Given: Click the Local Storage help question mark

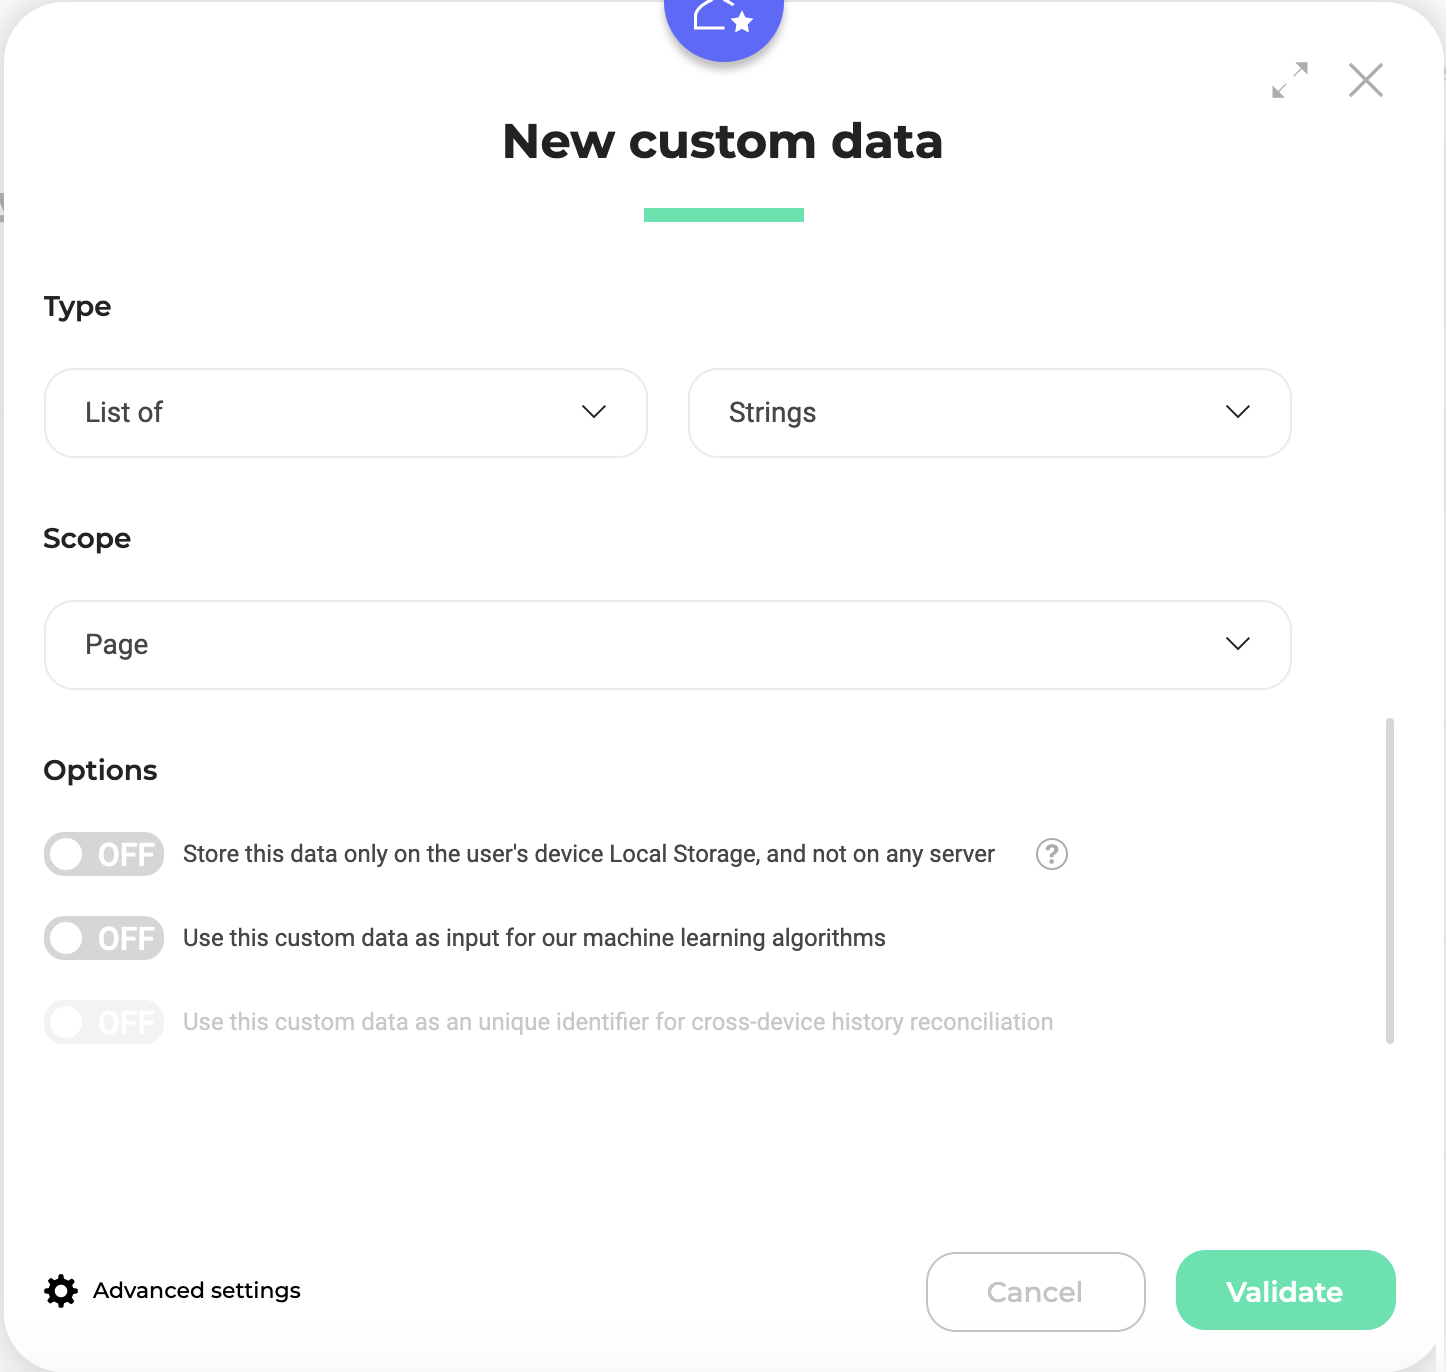Looking at the screenshot, I should pyautogui.click(x=1052, y=854).
